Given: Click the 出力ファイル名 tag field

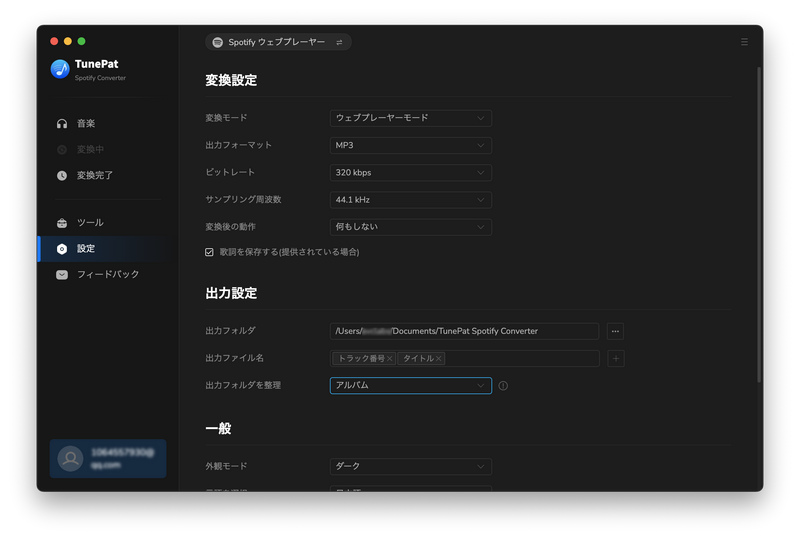Looking at the screenshot, I should coord(464,358).
